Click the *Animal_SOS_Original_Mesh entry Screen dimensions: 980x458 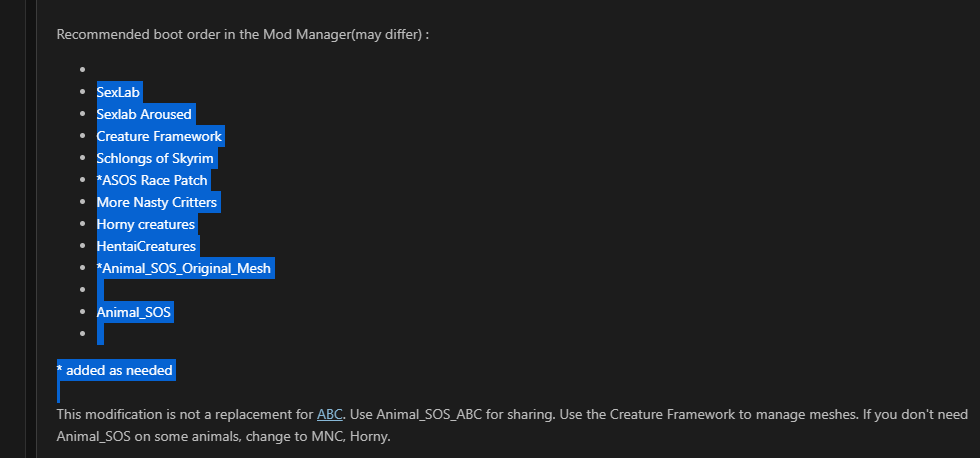pyautogui.click(x=184, y=269)
